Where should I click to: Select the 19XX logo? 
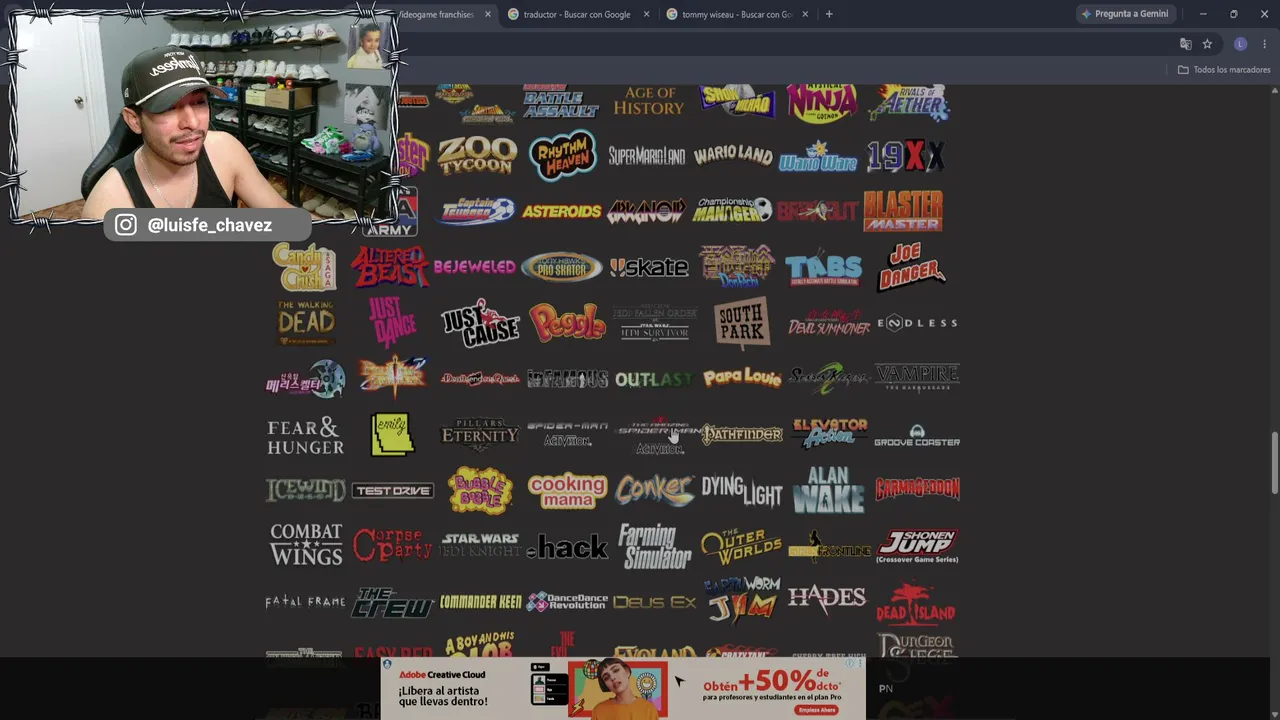tap(905, 156)
